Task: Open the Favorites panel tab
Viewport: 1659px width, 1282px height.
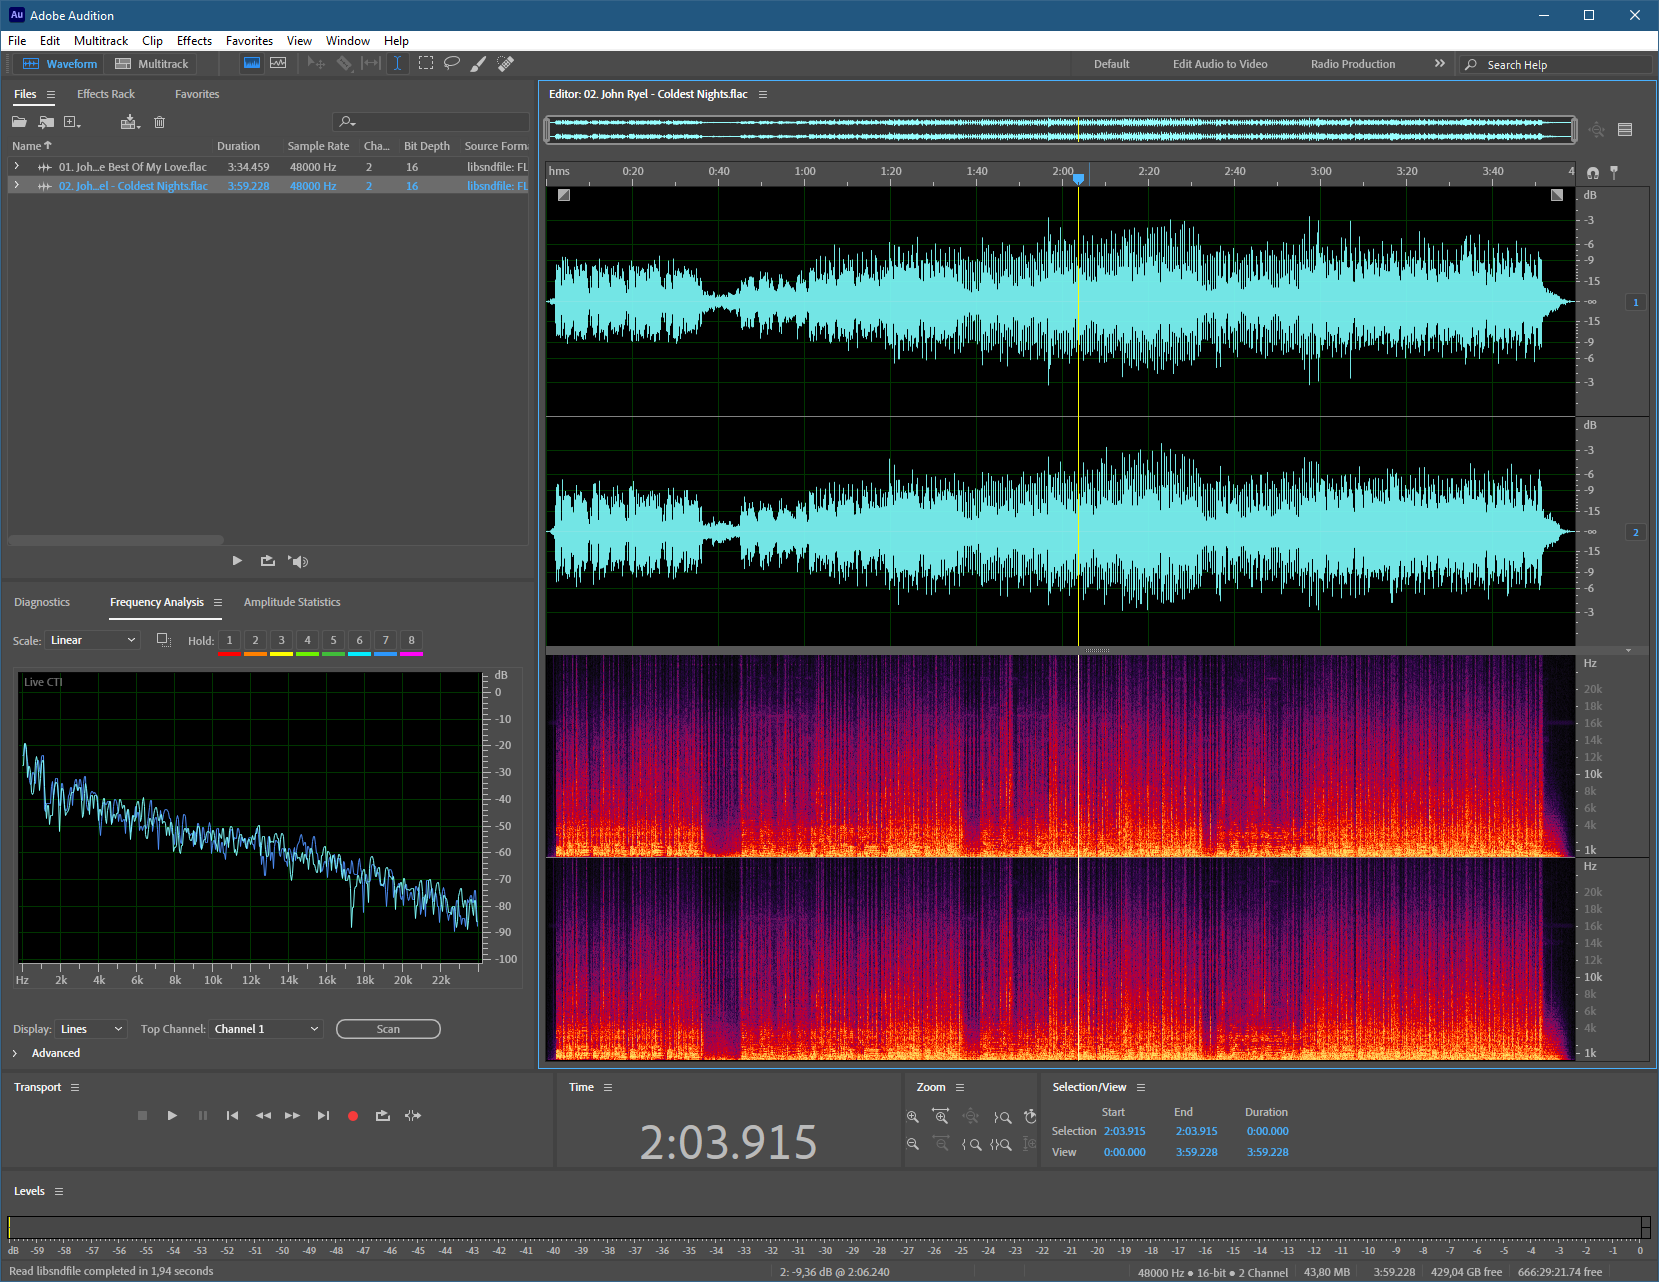Action: point(197,94)
